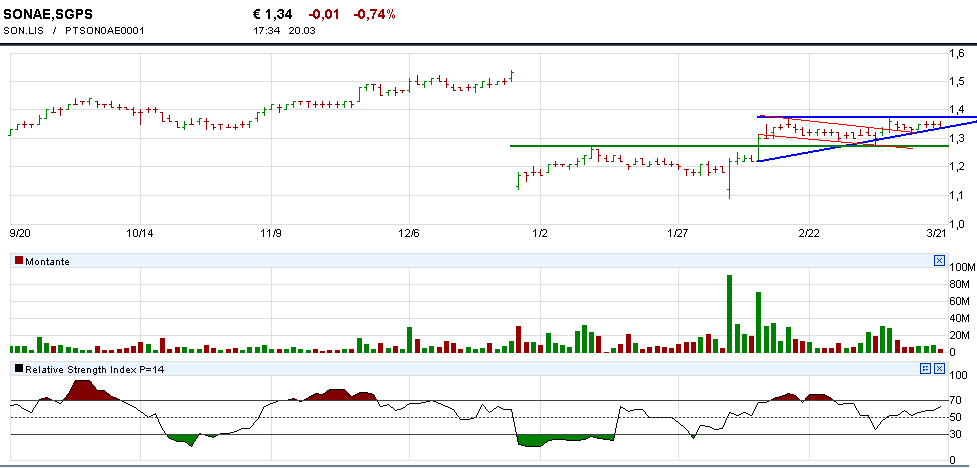This screenshot has height=468, width=977.
Task: Click the "SONAE,SGPS" stock title
Action: pyautogui.click(x=48, y=14)
